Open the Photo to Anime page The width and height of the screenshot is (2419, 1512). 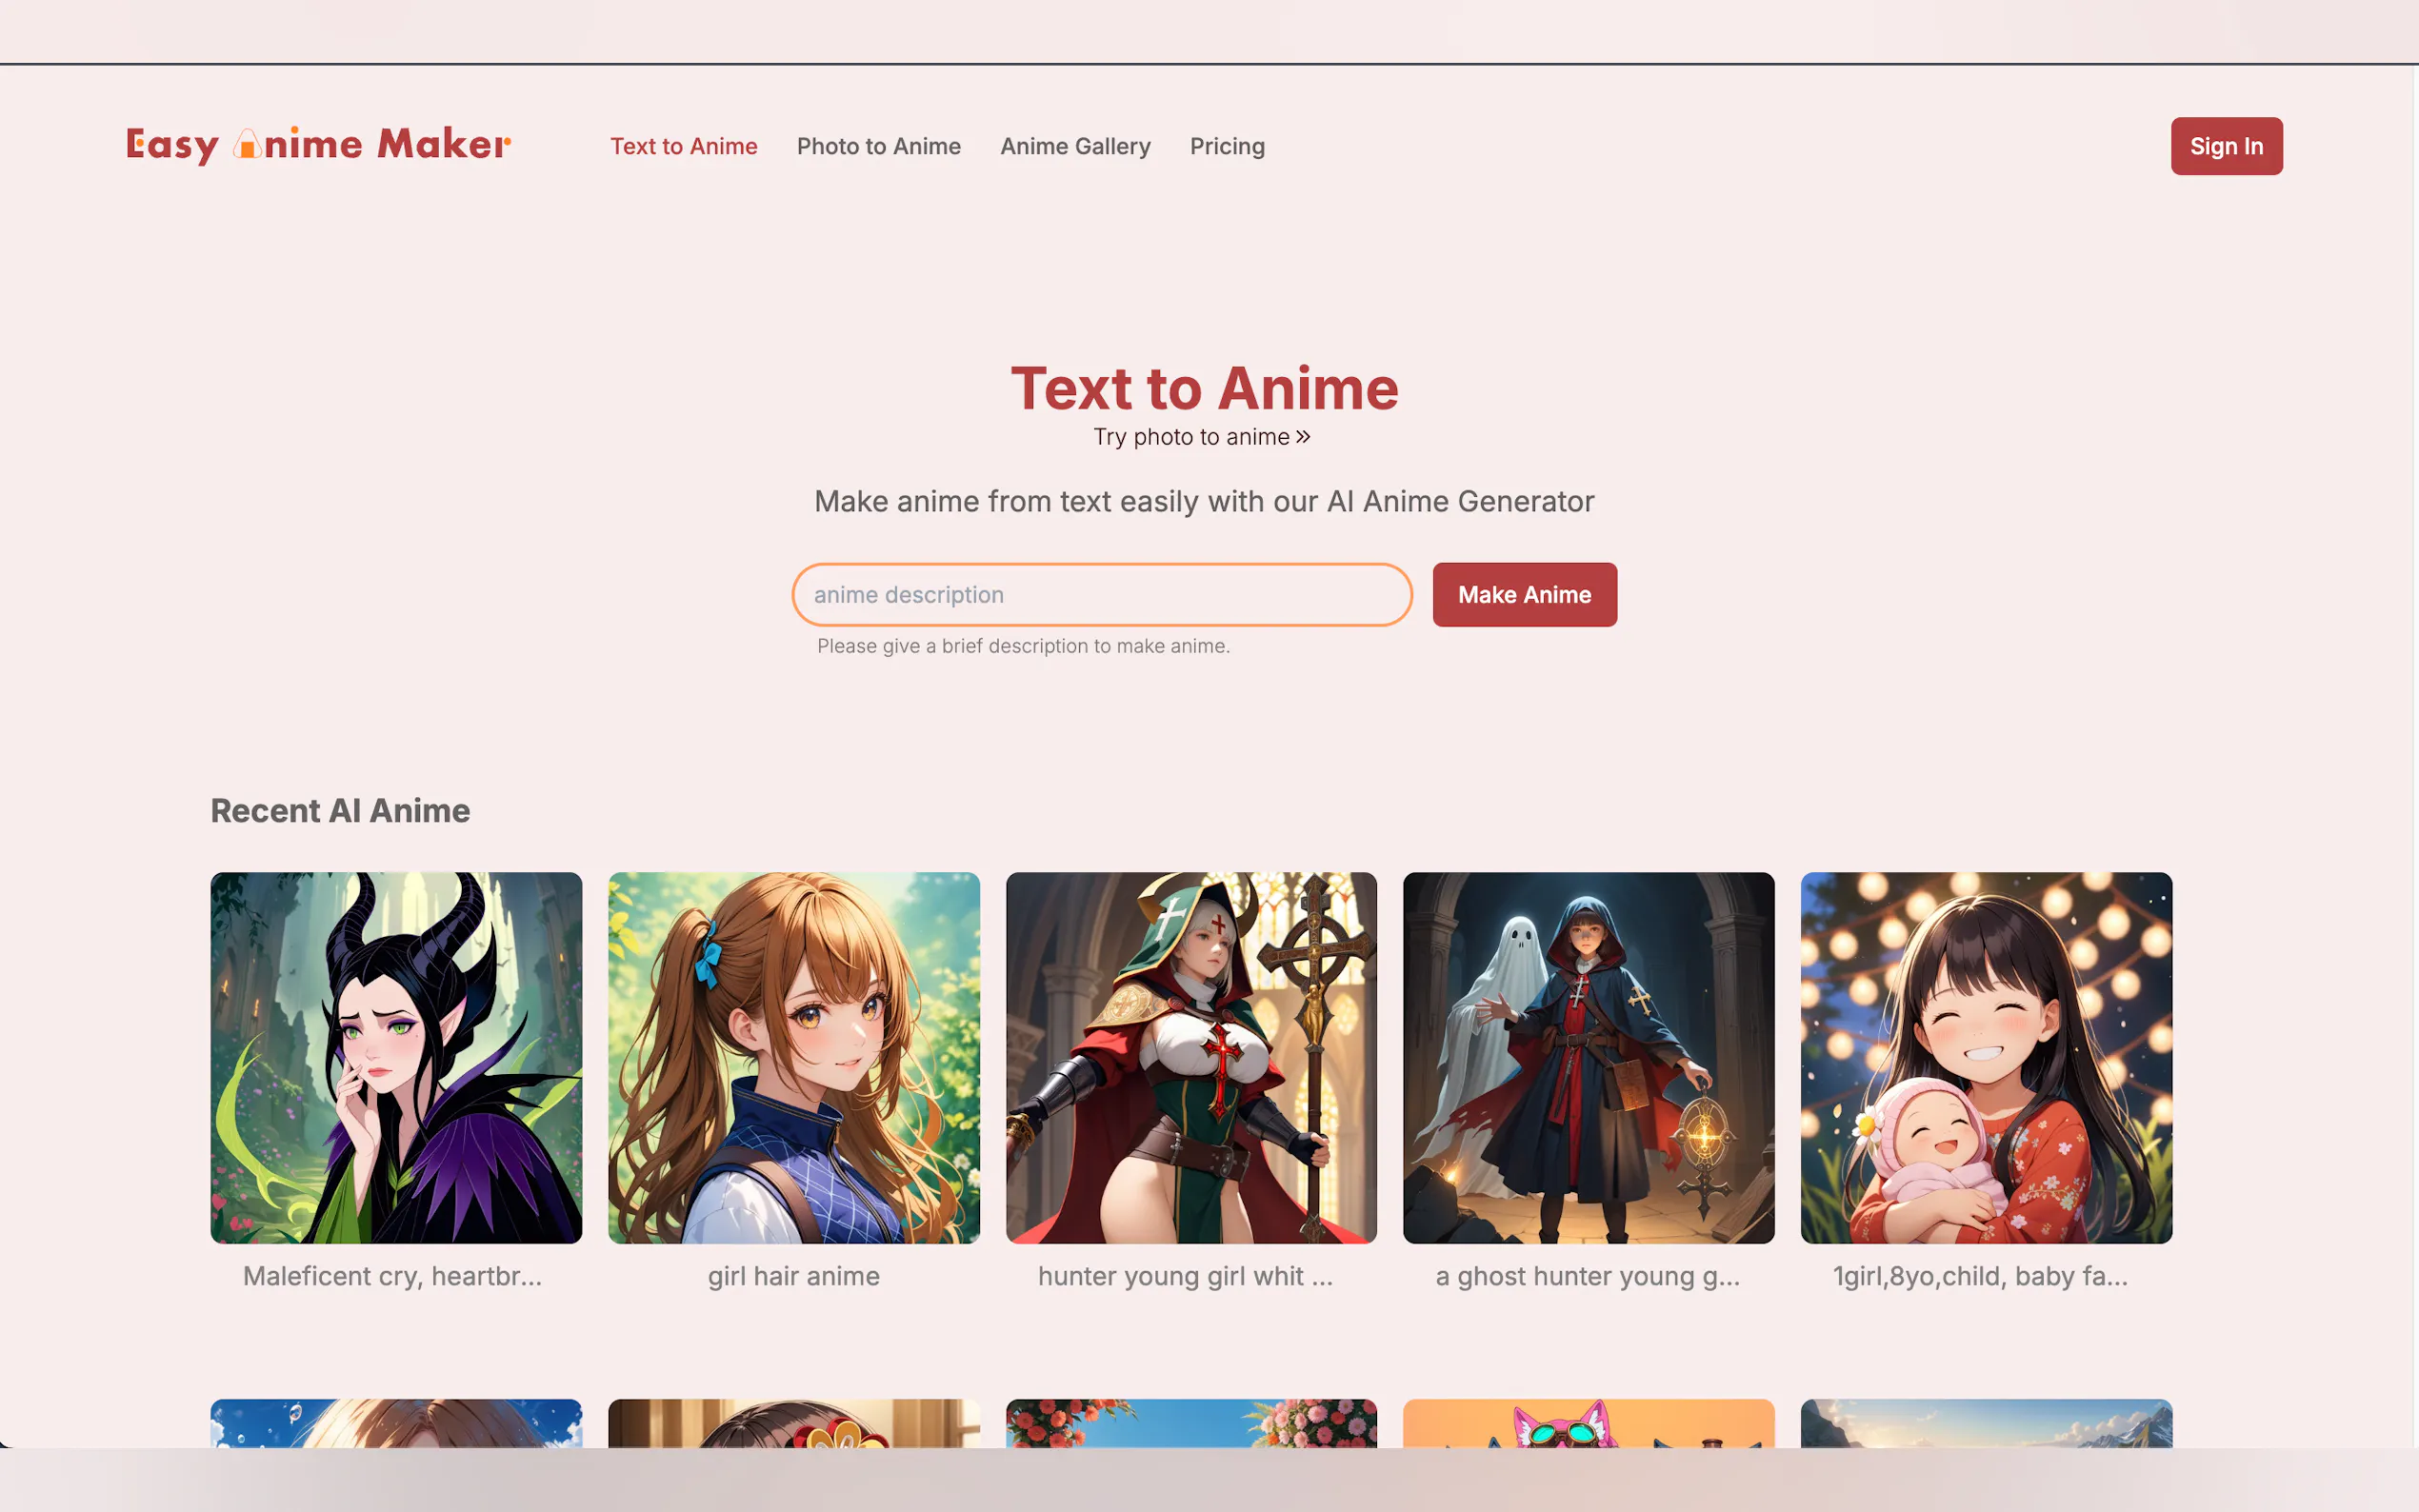(878, 146)
